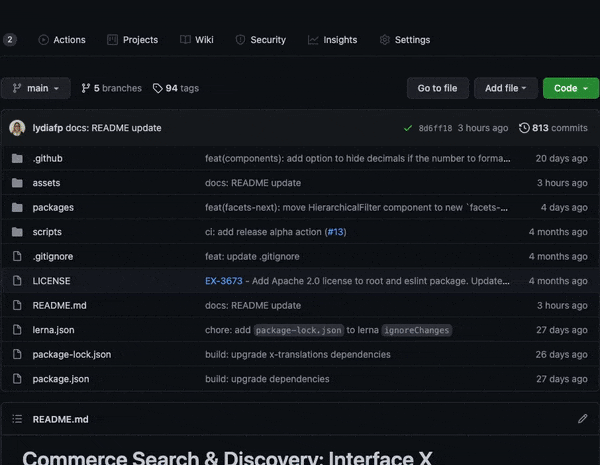Open the 'docs: README update' latest commit message

(113, 128)
